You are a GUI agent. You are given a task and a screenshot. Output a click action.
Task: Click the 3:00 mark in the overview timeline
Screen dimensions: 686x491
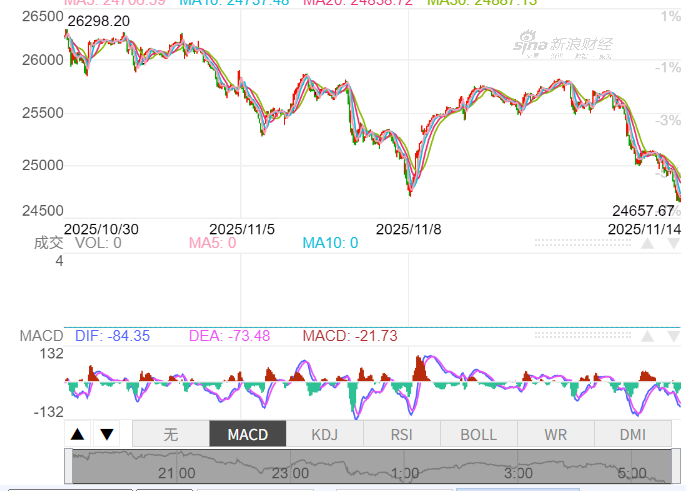pos(518,473)
